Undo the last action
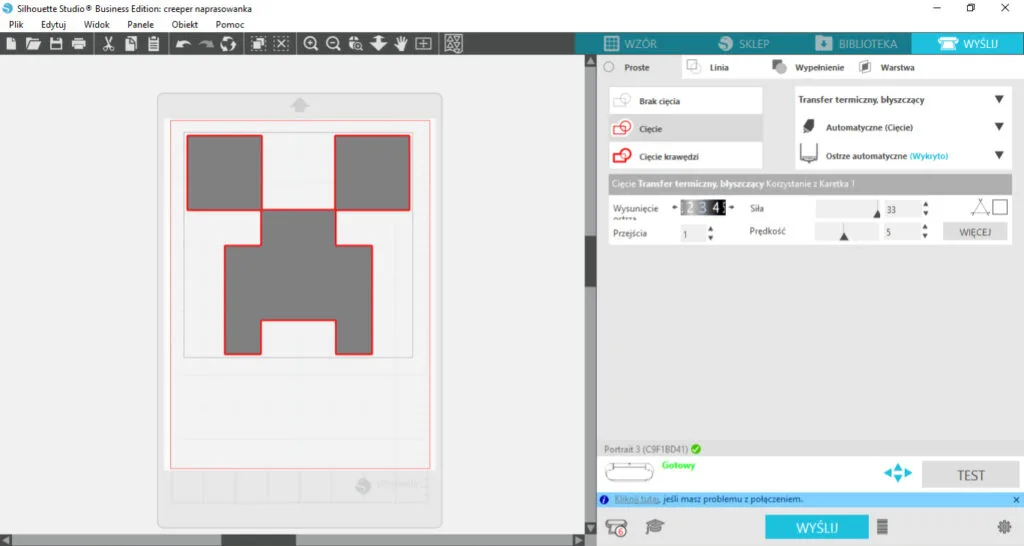 click(x=184, y=44)
